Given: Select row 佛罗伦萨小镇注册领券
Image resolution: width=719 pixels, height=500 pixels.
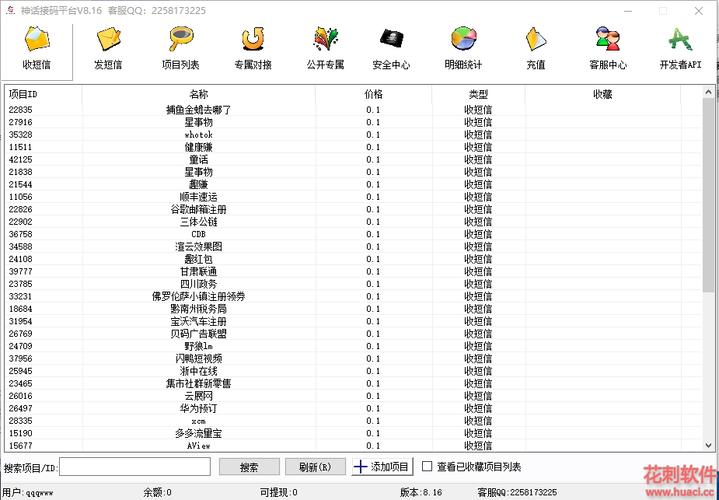Looking at the screenshot, I should click(x=353, y=296).
